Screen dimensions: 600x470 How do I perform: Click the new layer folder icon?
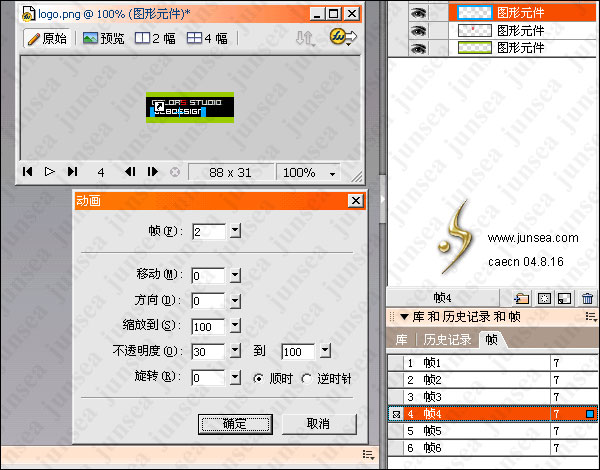click(521, 297)
